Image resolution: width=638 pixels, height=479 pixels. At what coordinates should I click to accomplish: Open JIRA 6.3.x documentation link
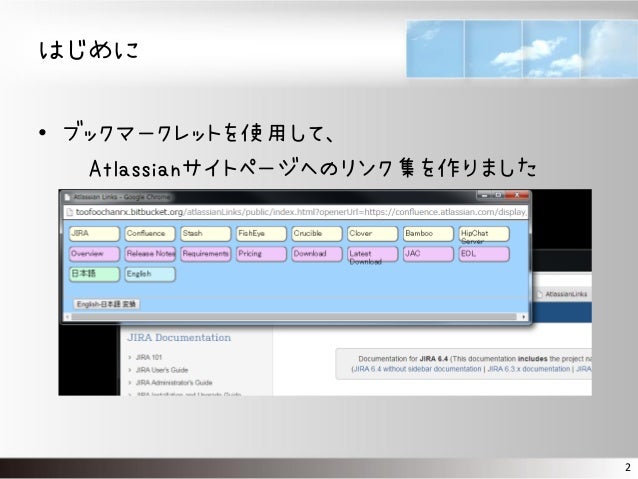click(529, 369)
